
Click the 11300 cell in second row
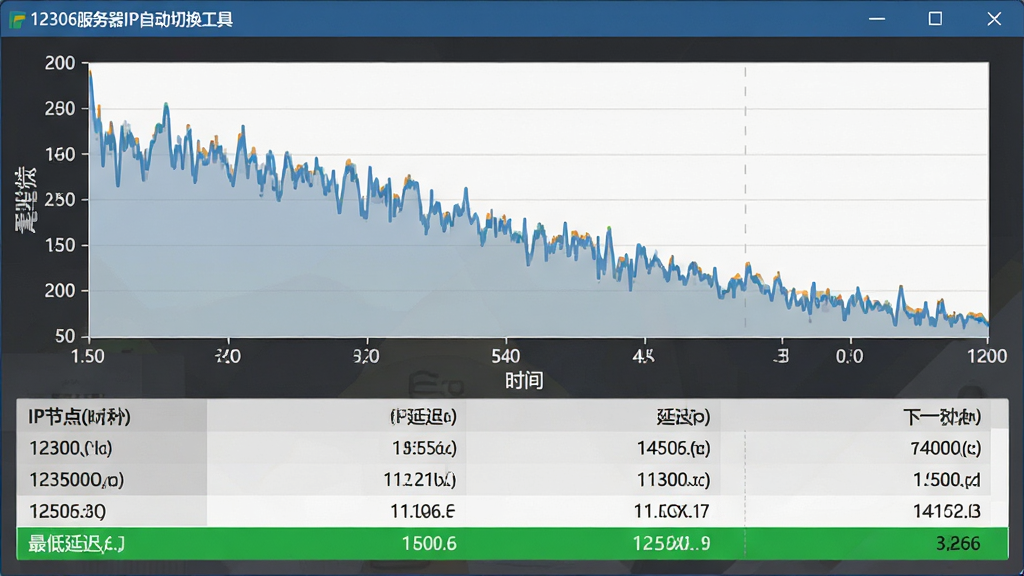(x=673, y=479)
